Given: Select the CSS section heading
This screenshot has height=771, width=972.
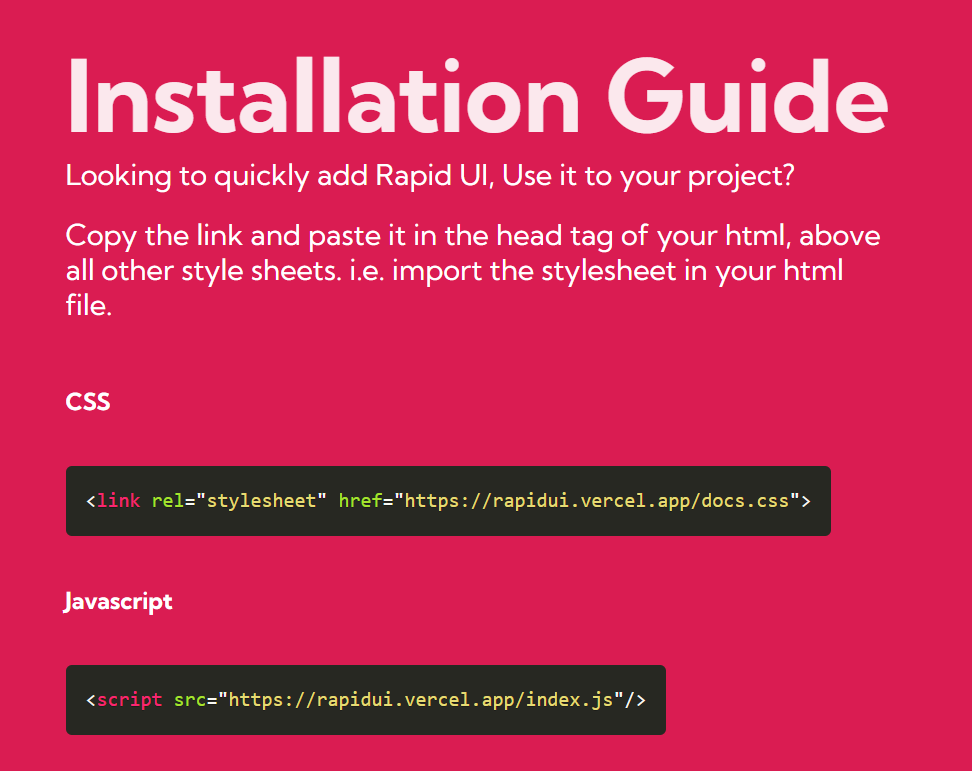Looking at the screenshot, I should (87, 401).
